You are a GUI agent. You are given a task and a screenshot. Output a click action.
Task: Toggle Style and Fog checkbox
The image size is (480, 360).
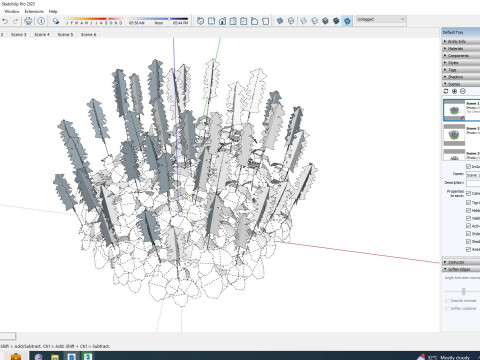[x=468, y=234]
